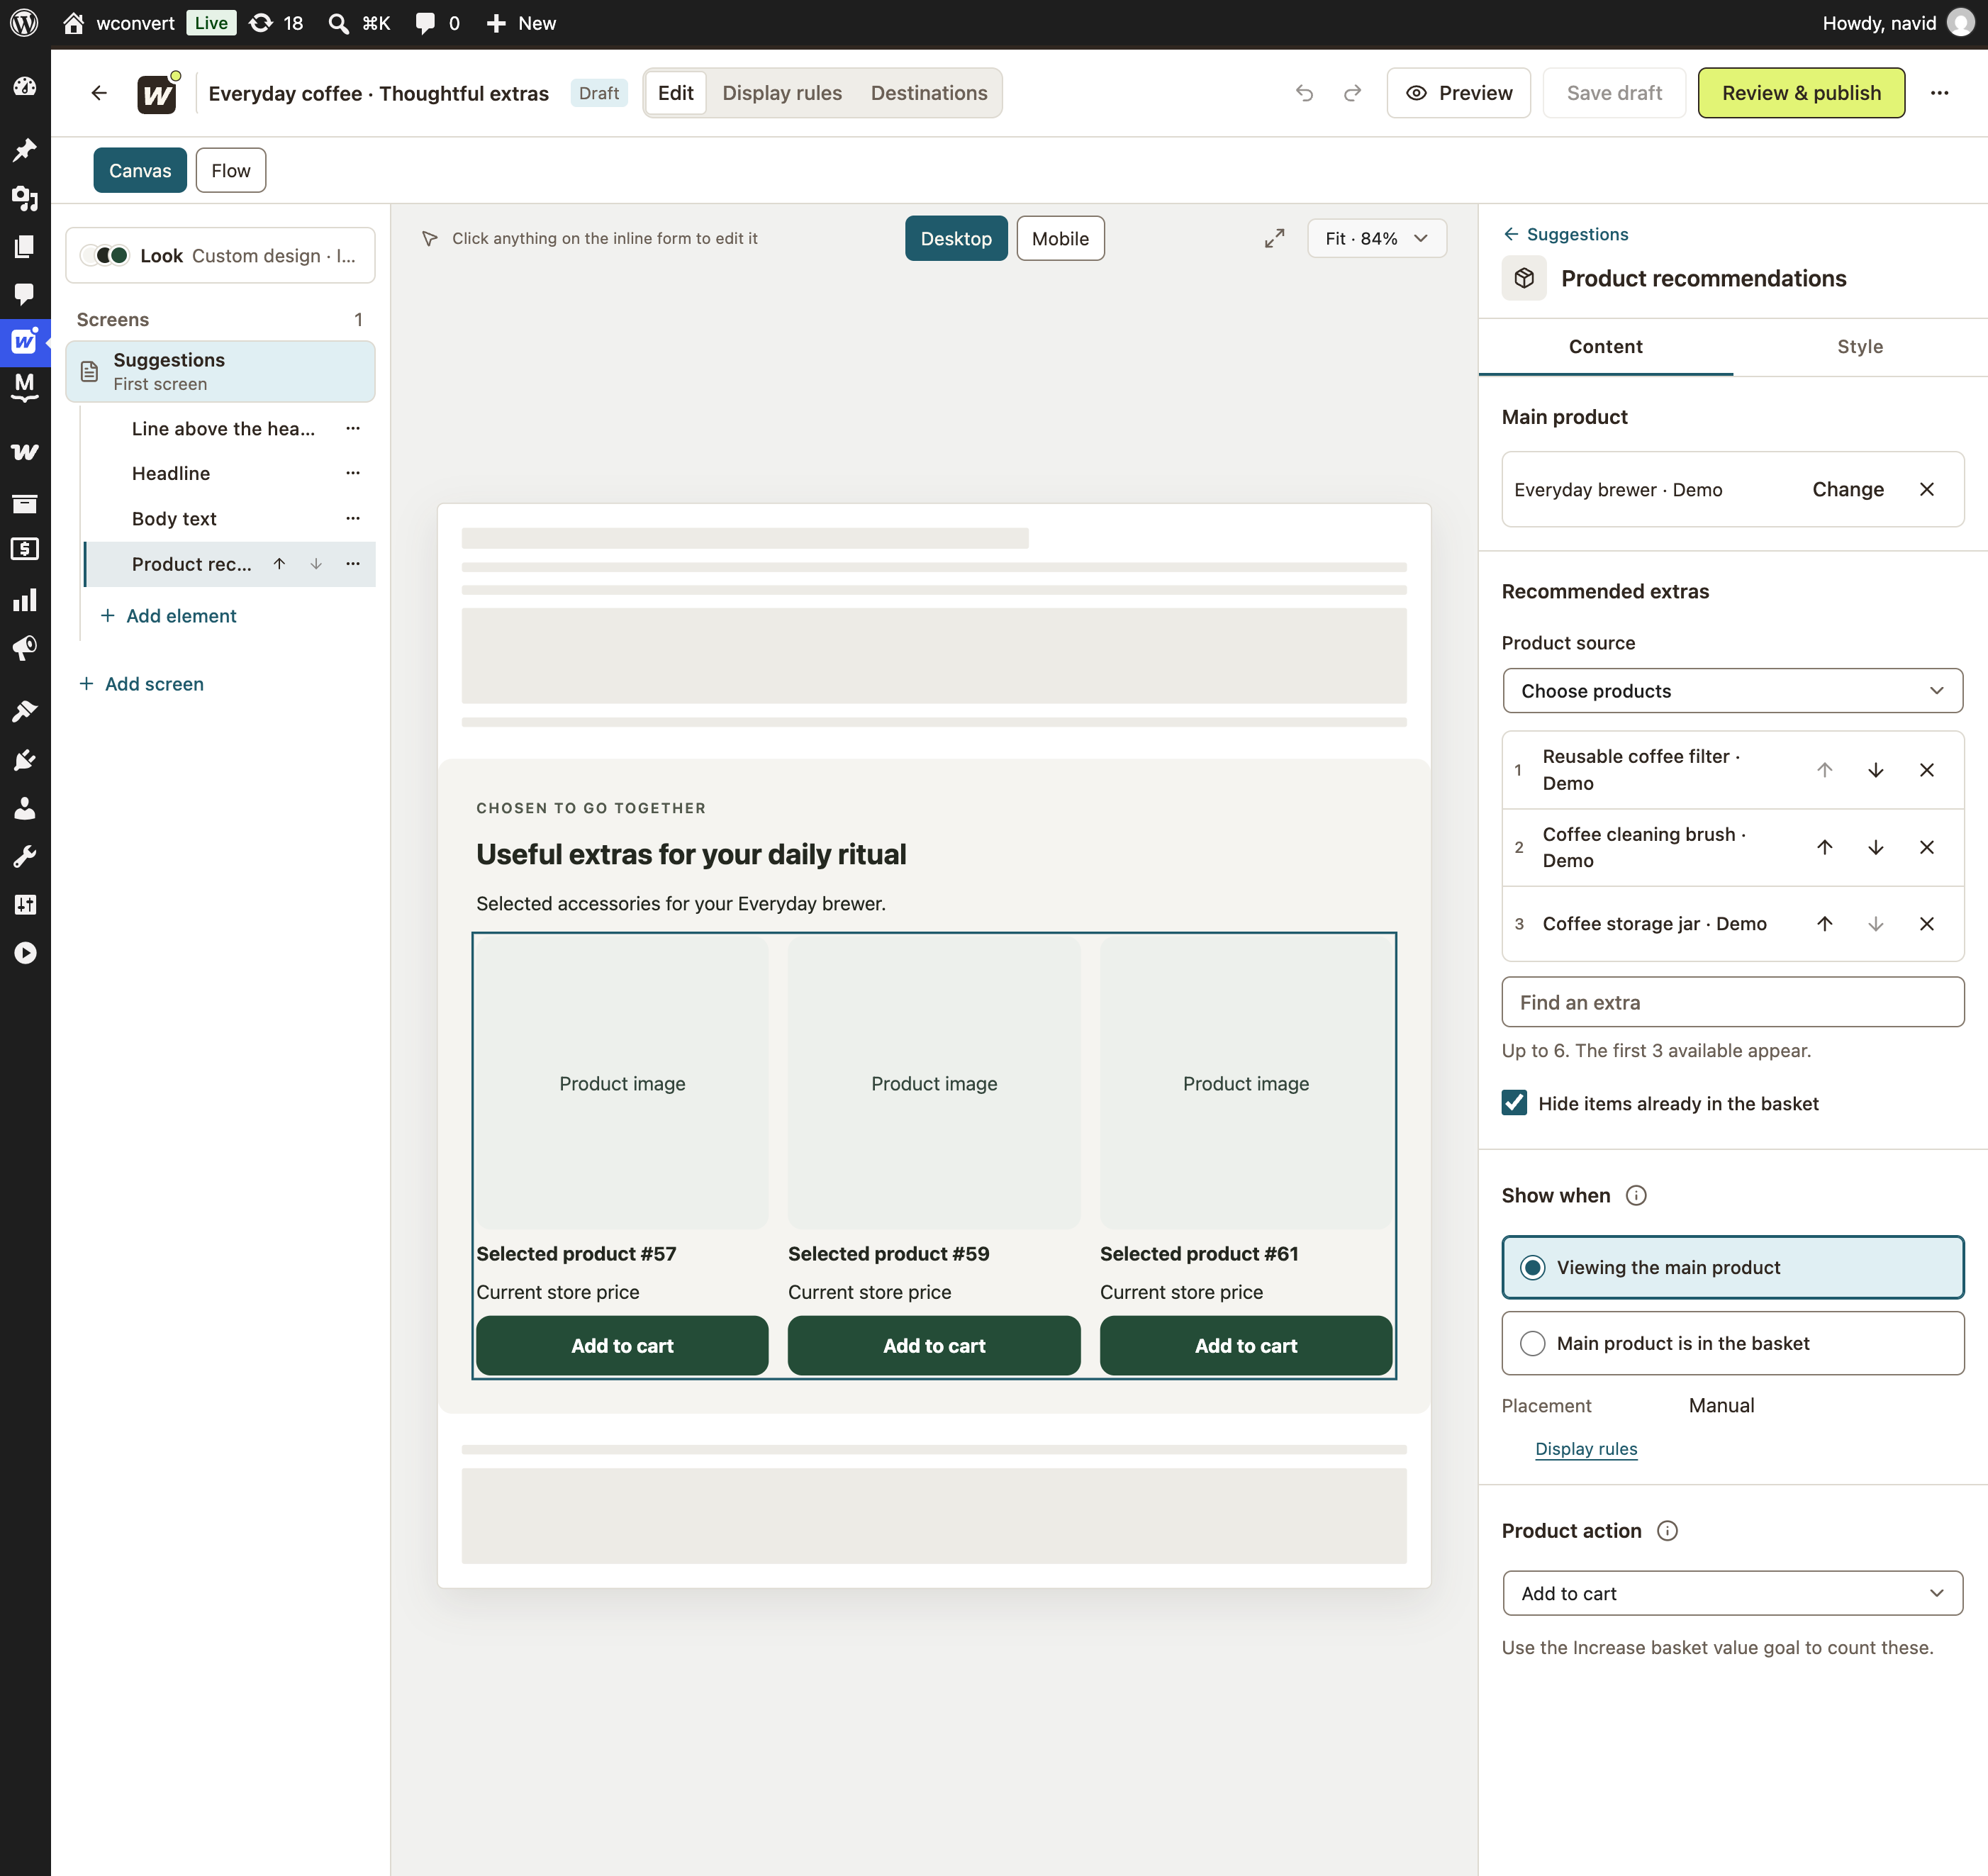Open the Display rules tab
The height and width of the screenshot is (1876, 1988).
pos(782,93)
